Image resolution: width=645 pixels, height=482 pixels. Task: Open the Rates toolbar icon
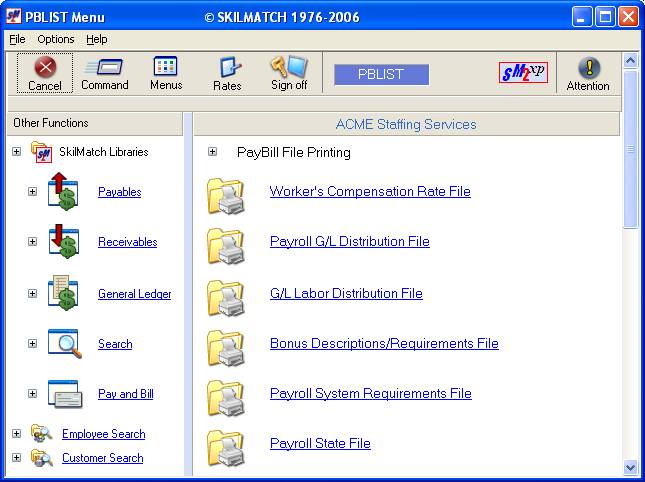click(228, 68)
